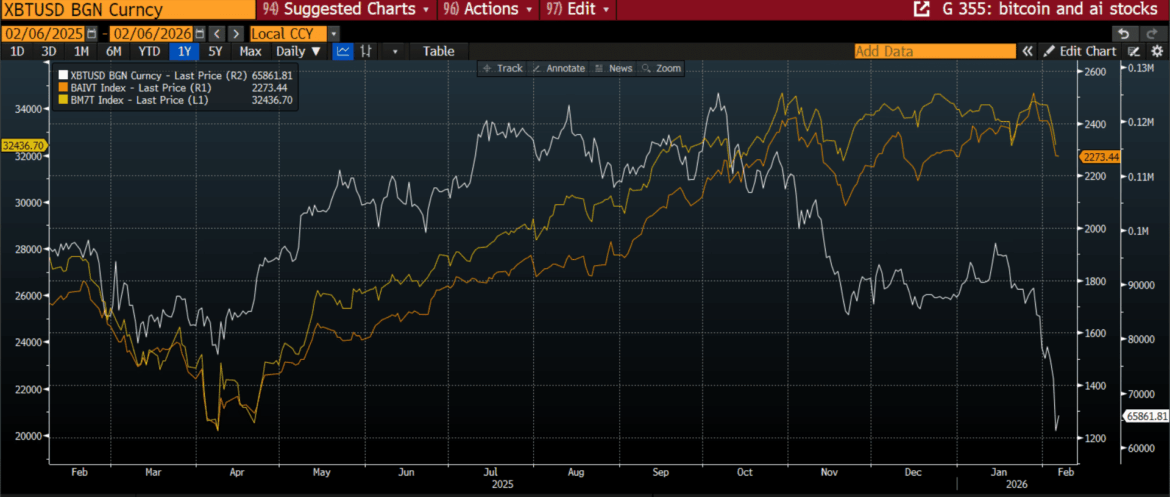1170x497 pixels.
Task: Open the Daily periodicity dropdown
Action: click(x=299, y=51)
